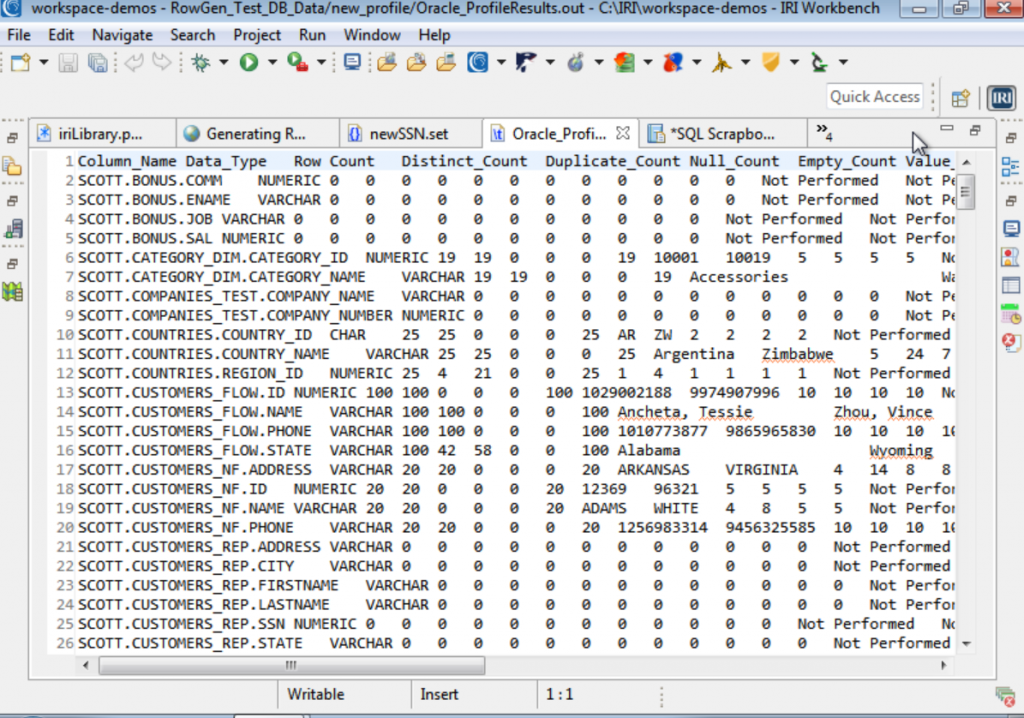Expand the Run configurations dropdown arrow
Viewport: 1024px width, 718px height.
[x=272, y=62]
